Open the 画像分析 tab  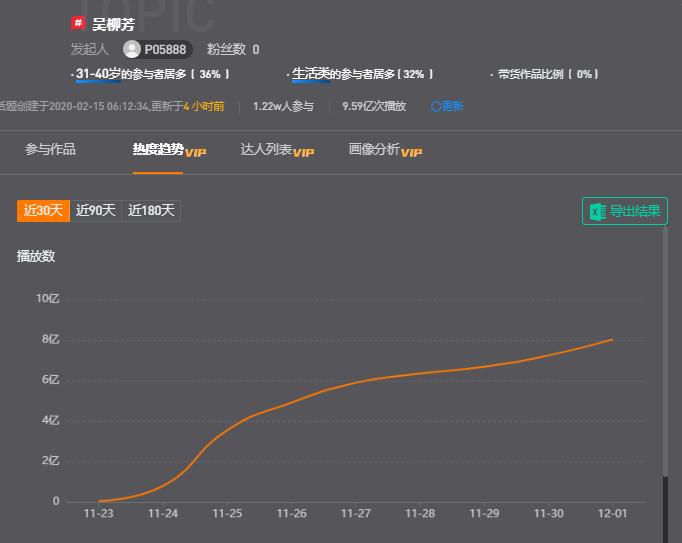[x=374, y=149]
